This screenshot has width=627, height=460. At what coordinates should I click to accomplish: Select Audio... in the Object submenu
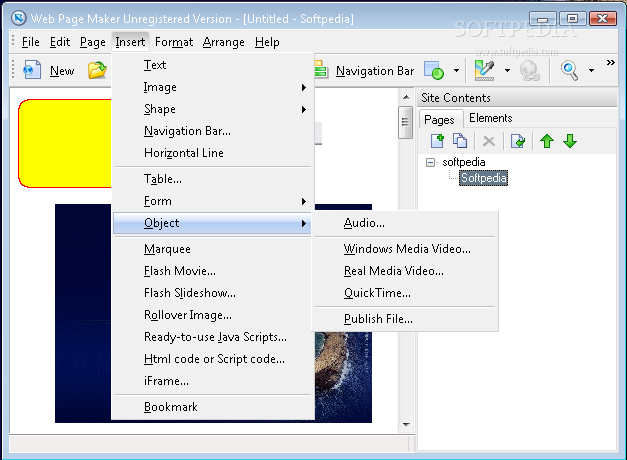(364, 223)
